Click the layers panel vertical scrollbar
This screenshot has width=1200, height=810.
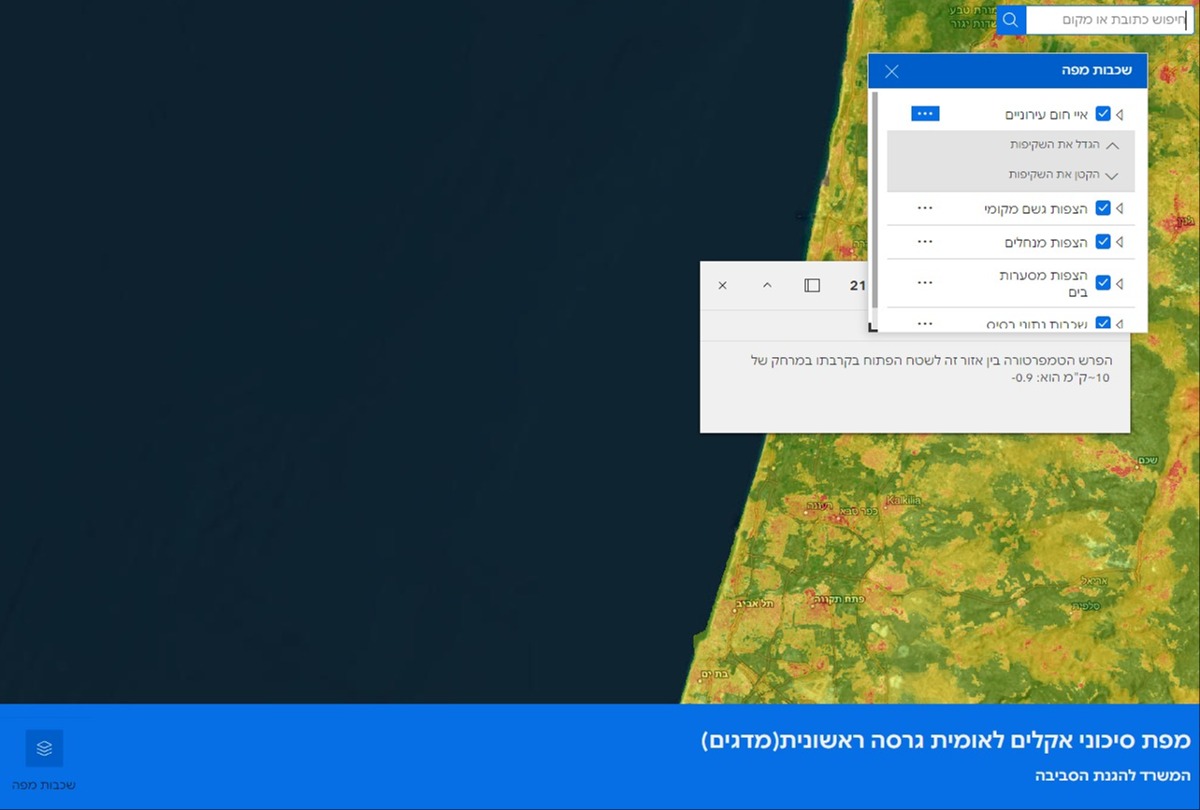pos(875,200)
